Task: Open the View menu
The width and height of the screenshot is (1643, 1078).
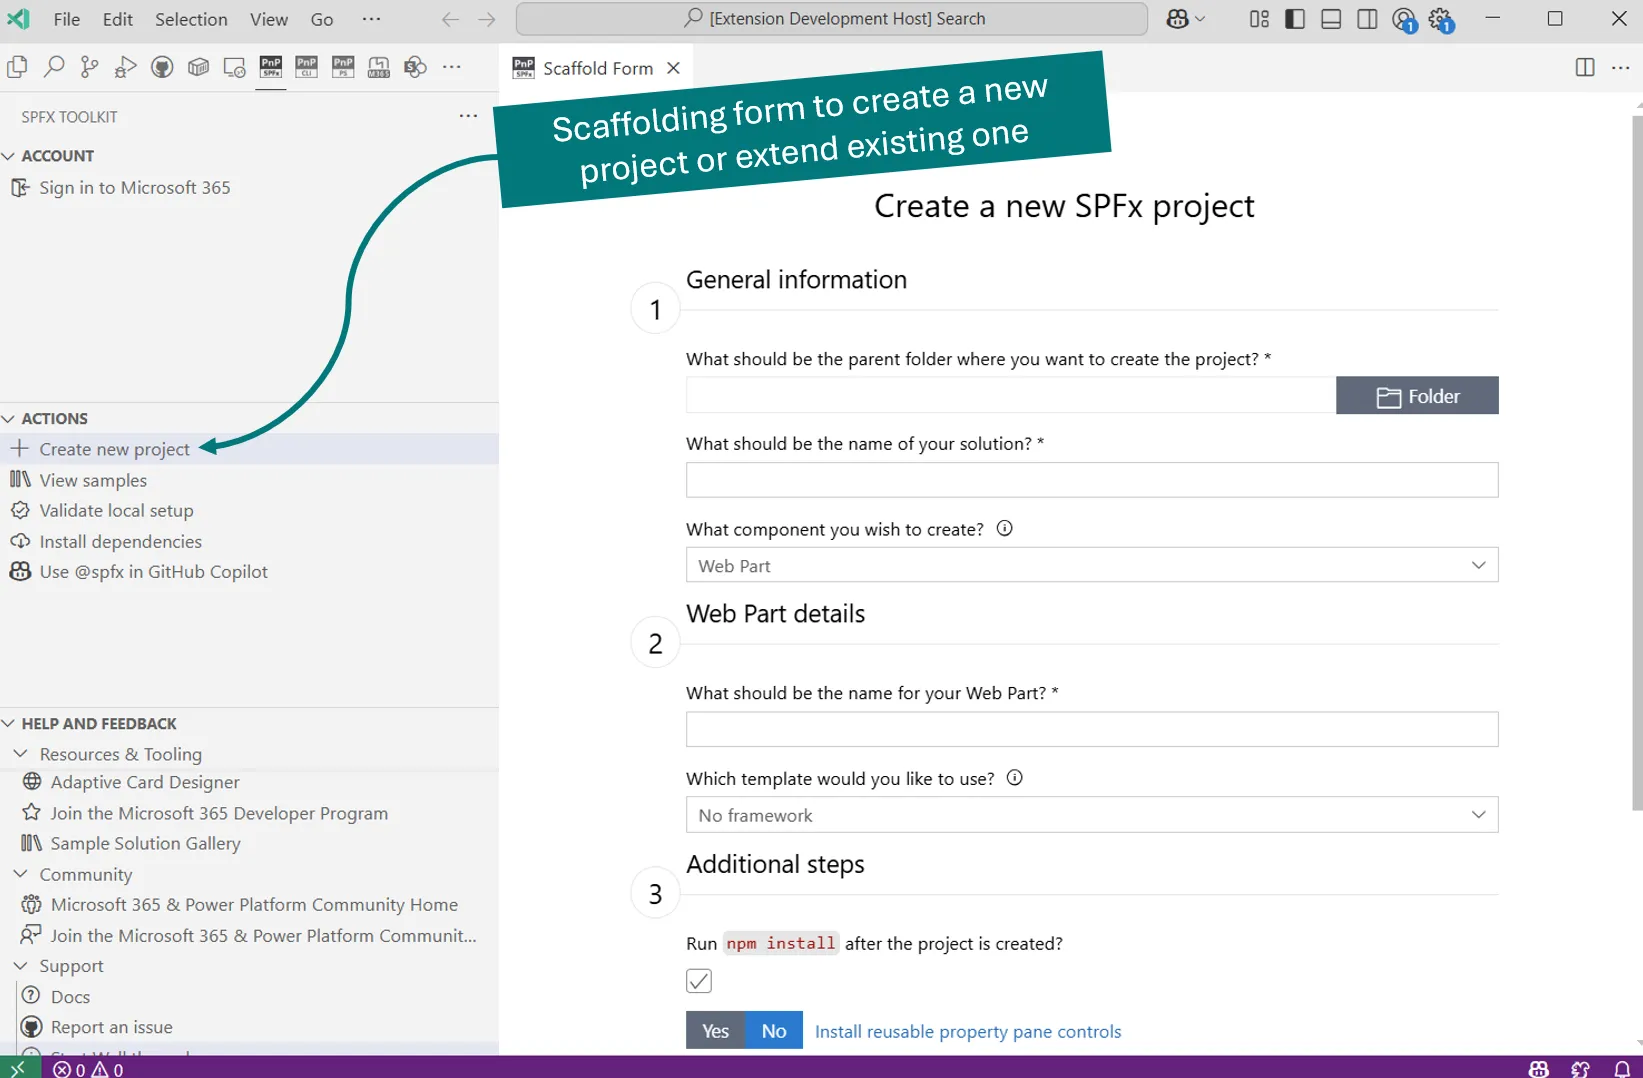Action: click(269, 19)
